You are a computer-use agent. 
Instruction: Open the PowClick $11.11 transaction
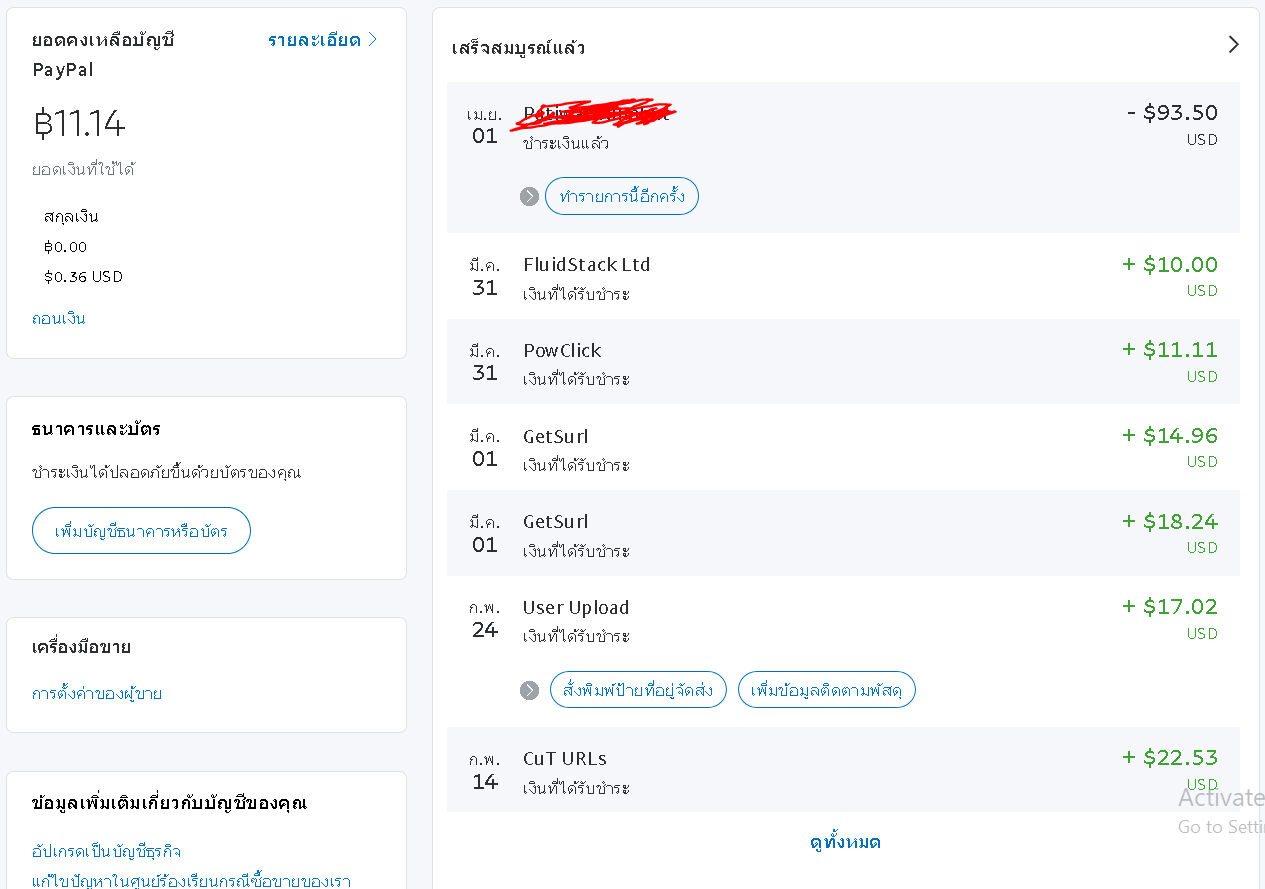[843, 362]
